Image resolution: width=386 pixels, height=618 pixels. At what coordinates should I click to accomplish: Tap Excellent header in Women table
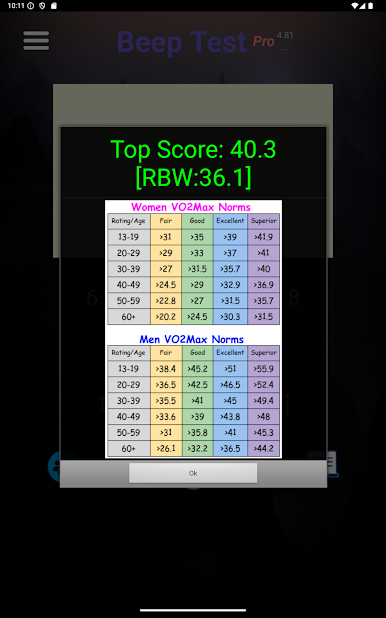click(230, 221)
